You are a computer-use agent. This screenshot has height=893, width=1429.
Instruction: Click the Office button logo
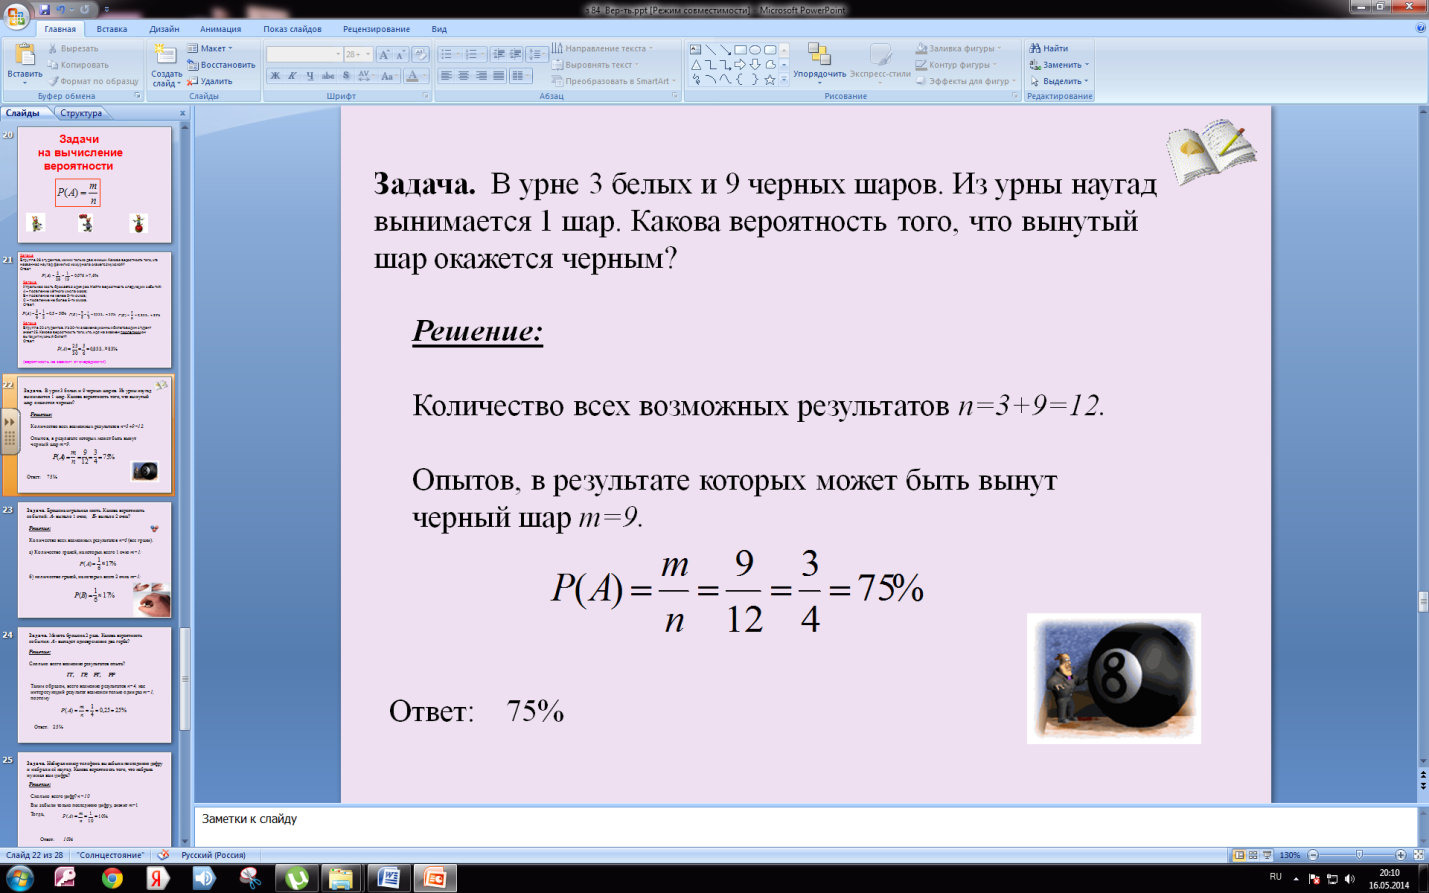point(16,16)
